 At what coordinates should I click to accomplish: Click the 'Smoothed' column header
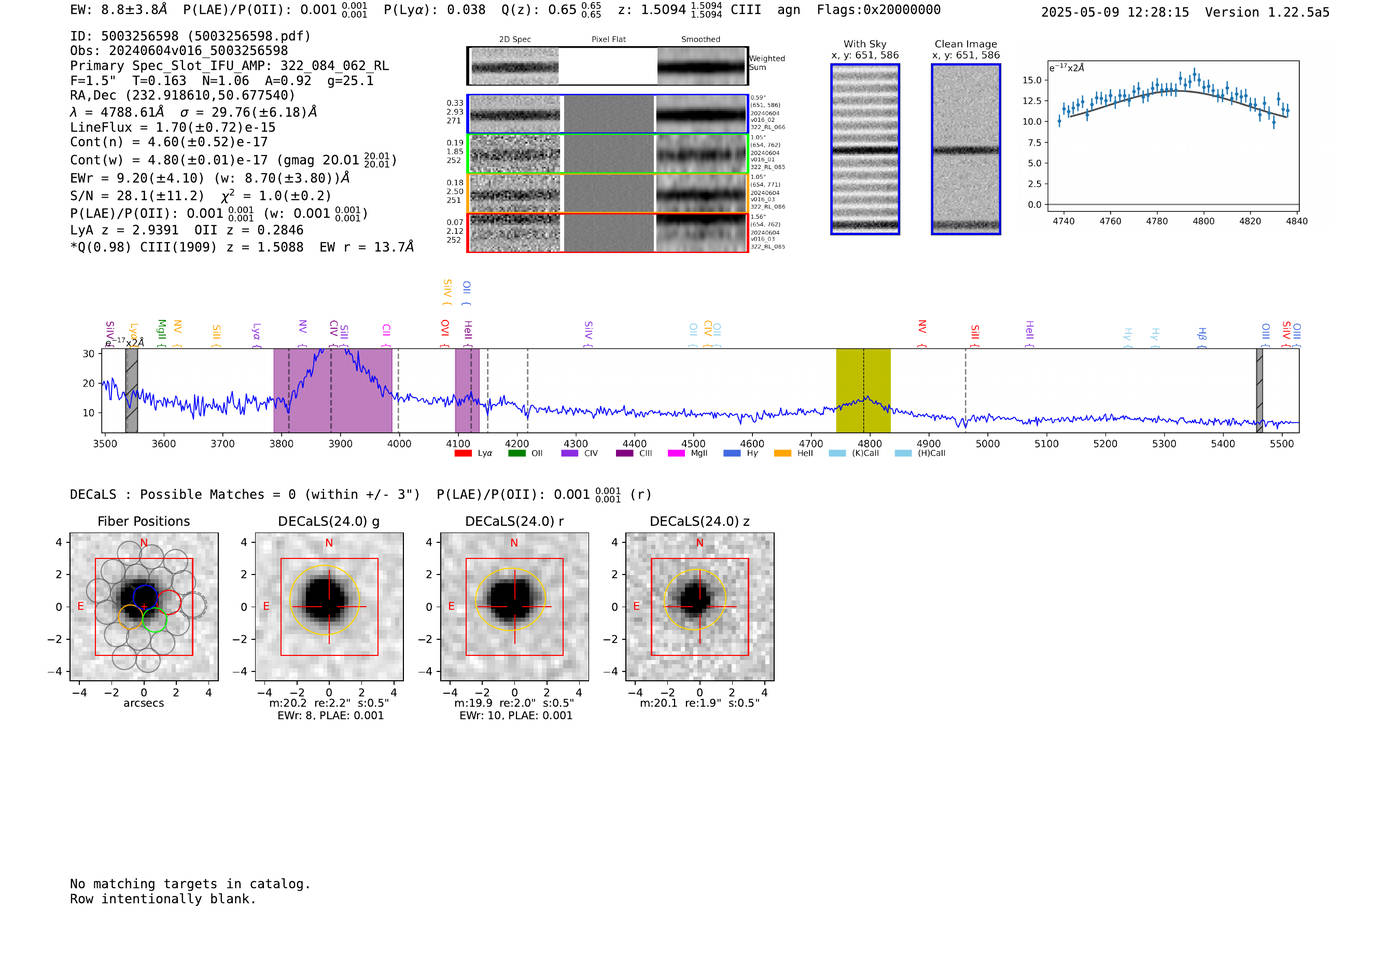click(701, 40)
